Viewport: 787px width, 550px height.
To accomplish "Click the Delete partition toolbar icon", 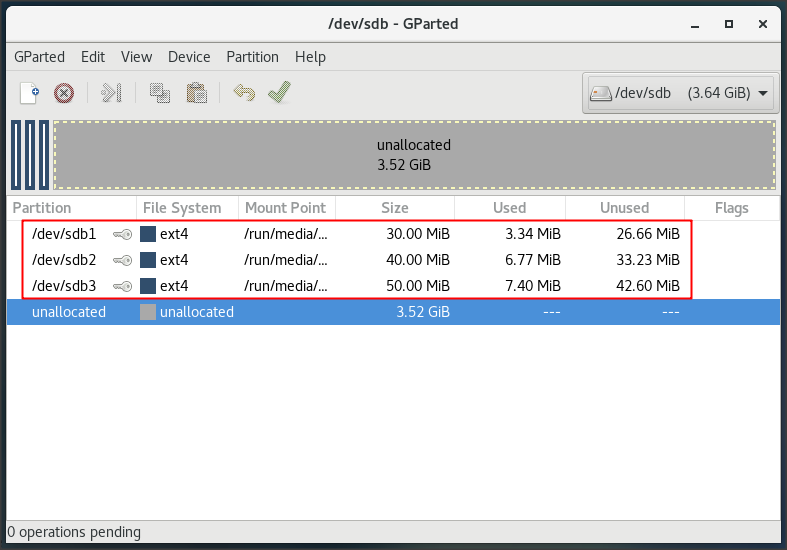I will tap(64, 93).
